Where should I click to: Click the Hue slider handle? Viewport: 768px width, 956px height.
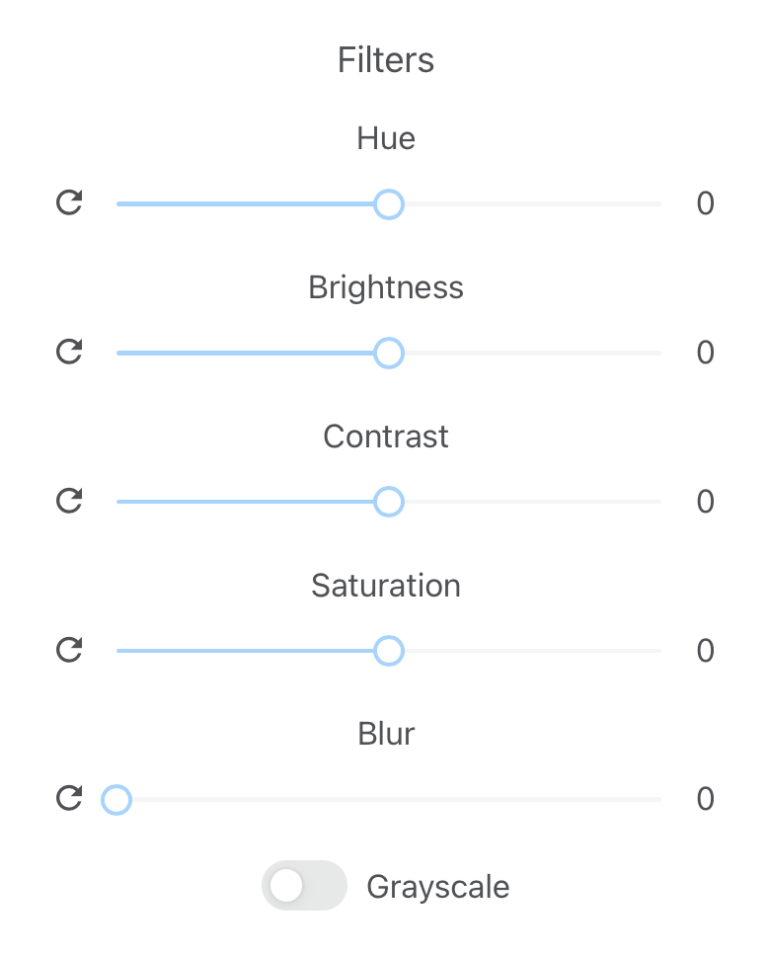(388, 204)
